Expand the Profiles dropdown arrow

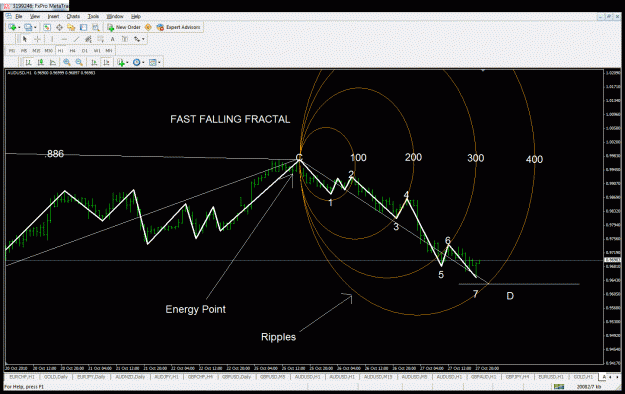point(35,27)
